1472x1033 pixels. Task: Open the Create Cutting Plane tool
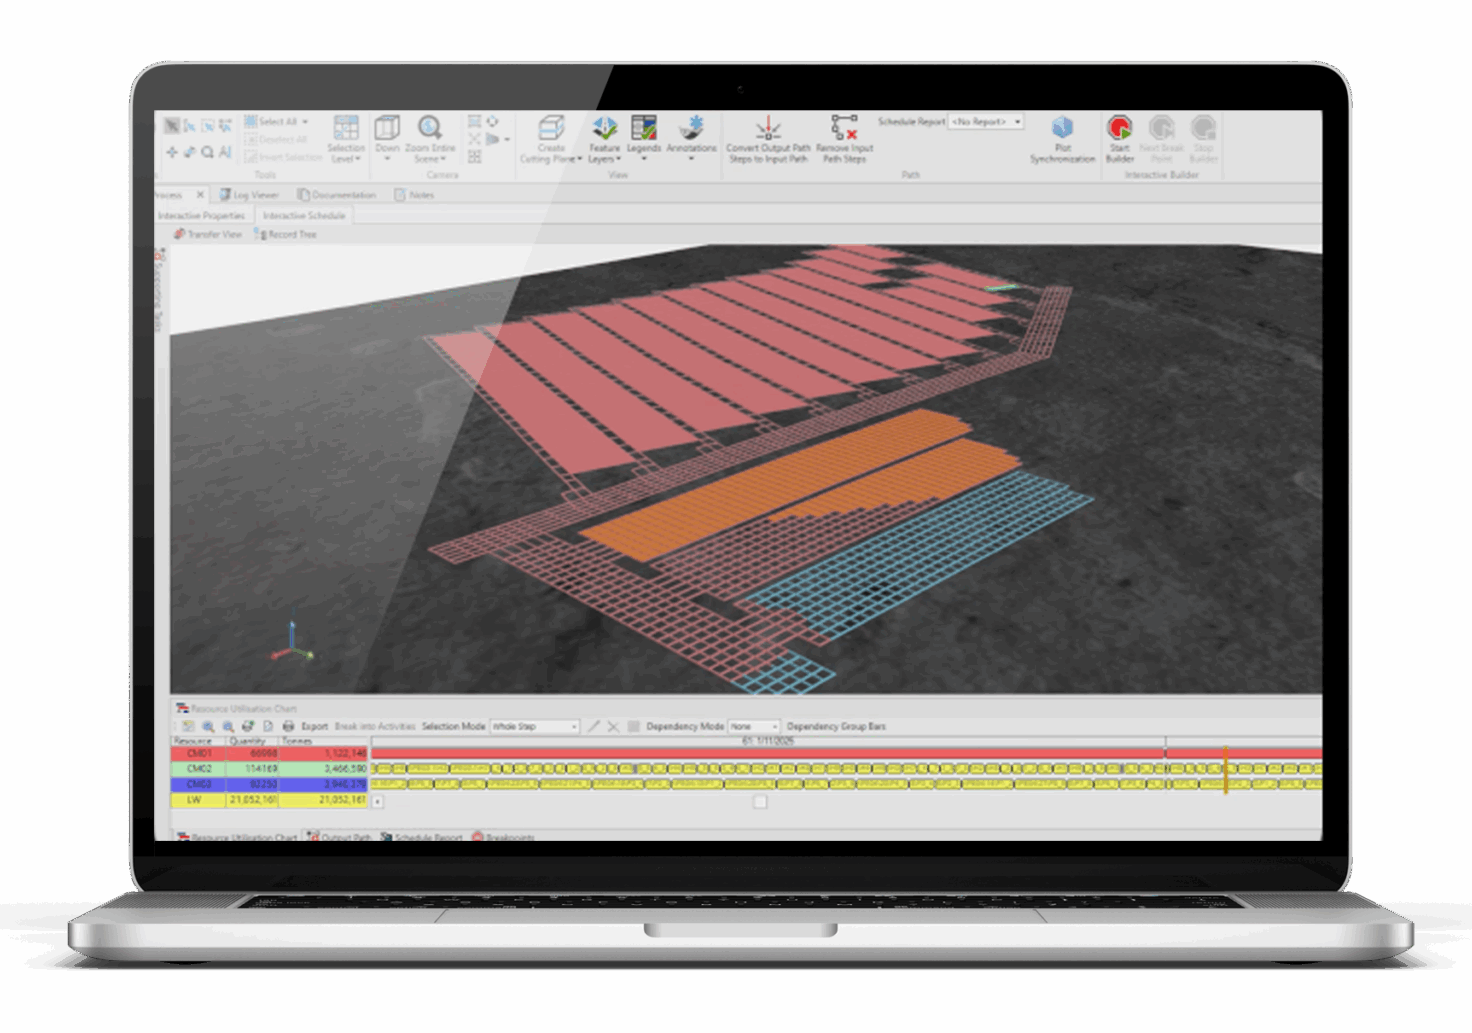coord(551,139)
